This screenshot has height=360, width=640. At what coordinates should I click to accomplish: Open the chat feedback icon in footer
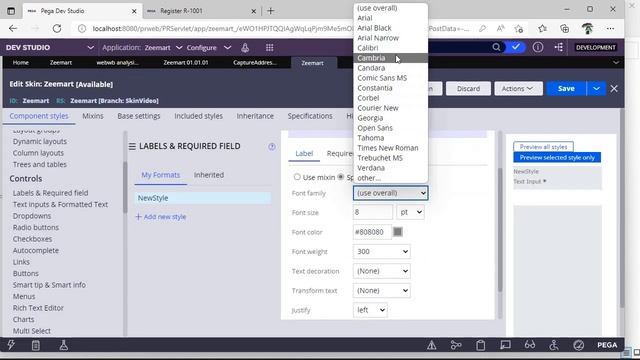[x=505, y=345]
